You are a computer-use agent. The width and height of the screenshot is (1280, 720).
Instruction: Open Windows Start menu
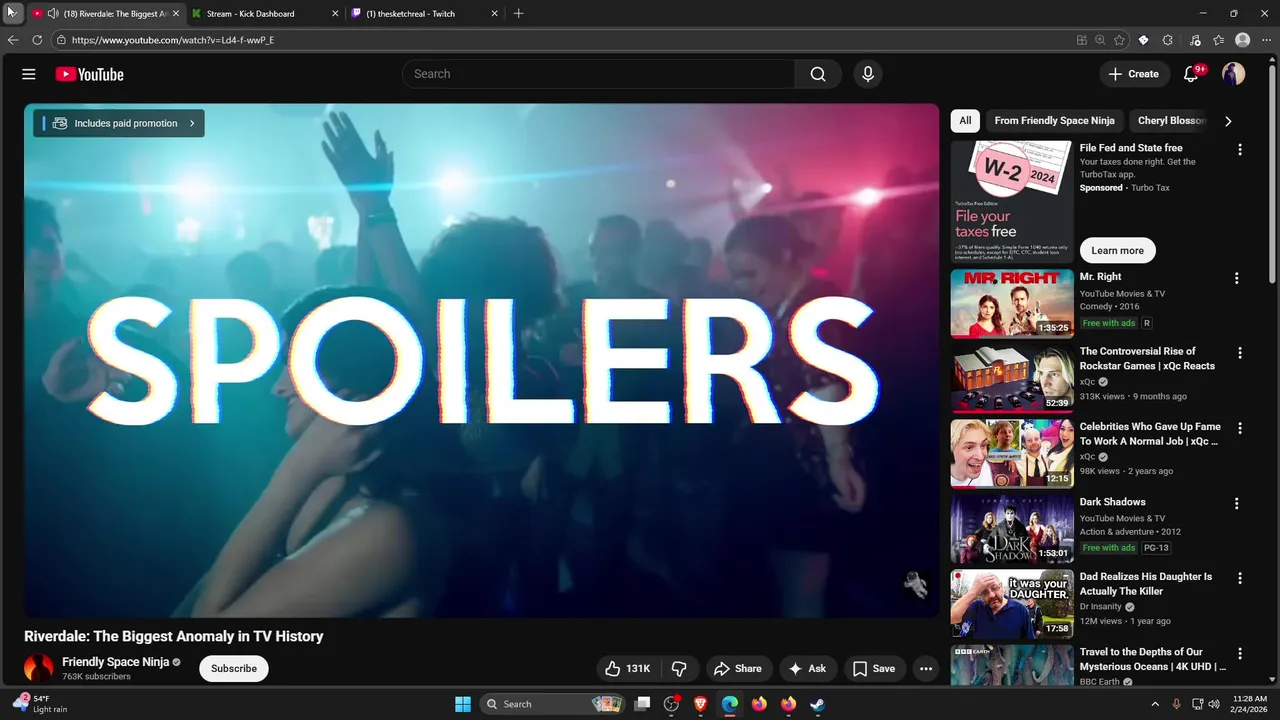click(x=463, y=704)
